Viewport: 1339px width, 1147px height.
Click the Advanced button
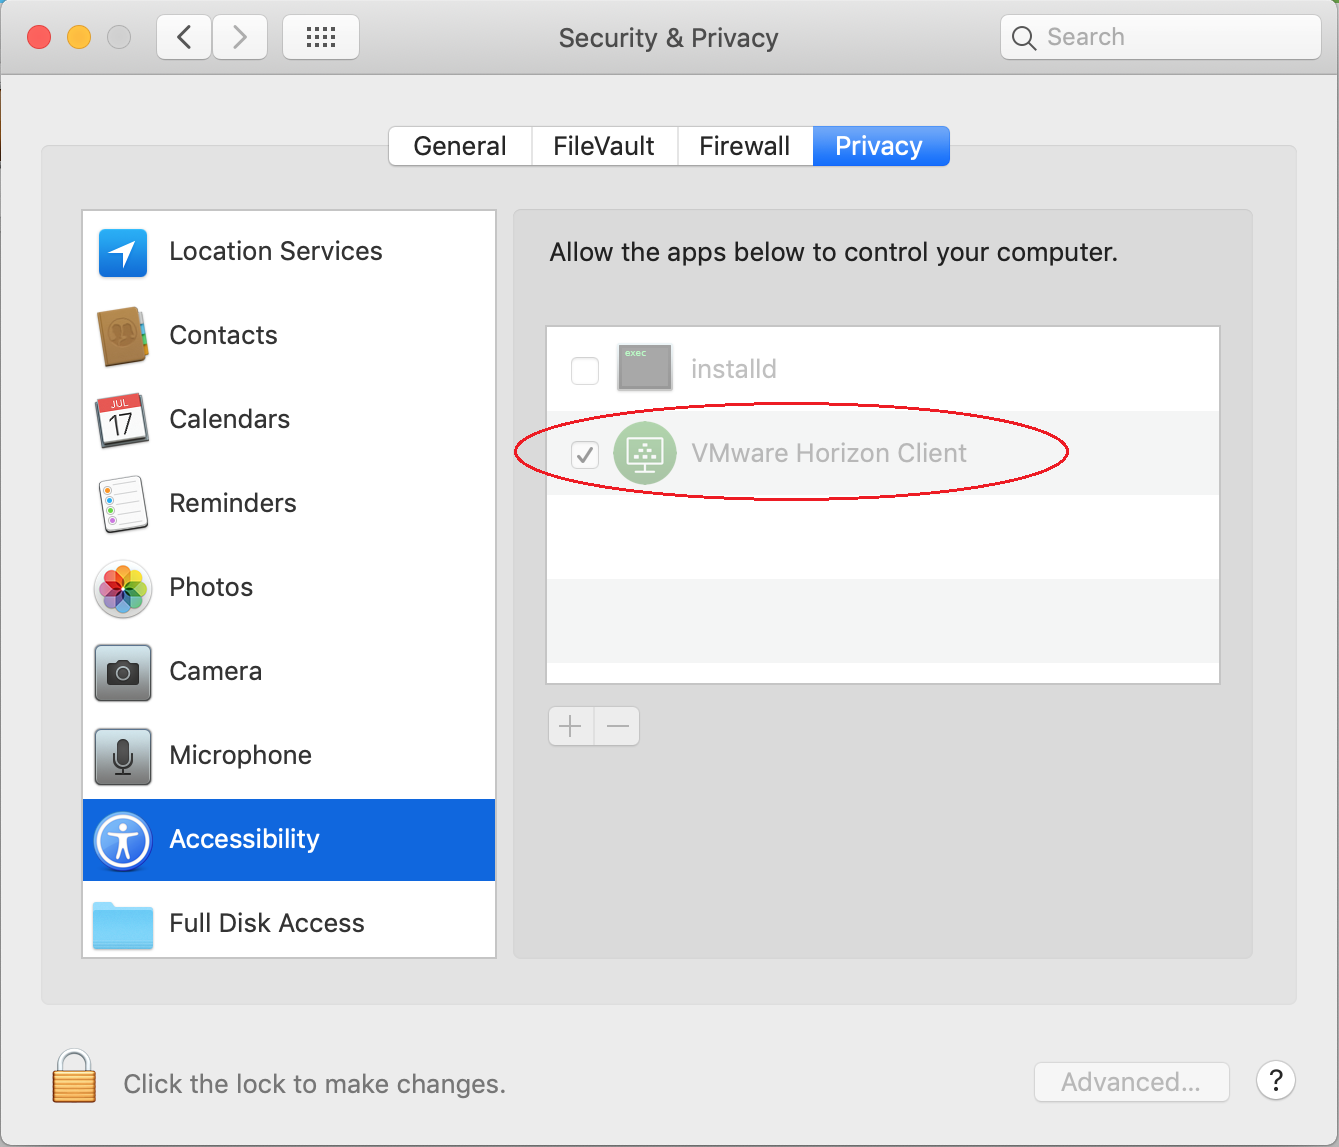[x=1131, y=1081]
